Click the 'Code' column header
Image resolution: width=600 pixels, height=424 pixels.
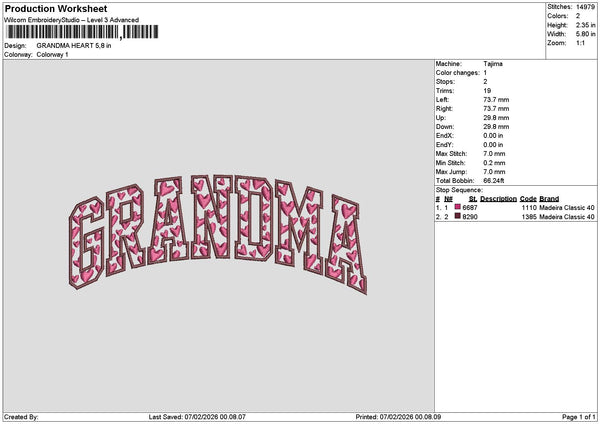tap(528, 199)
